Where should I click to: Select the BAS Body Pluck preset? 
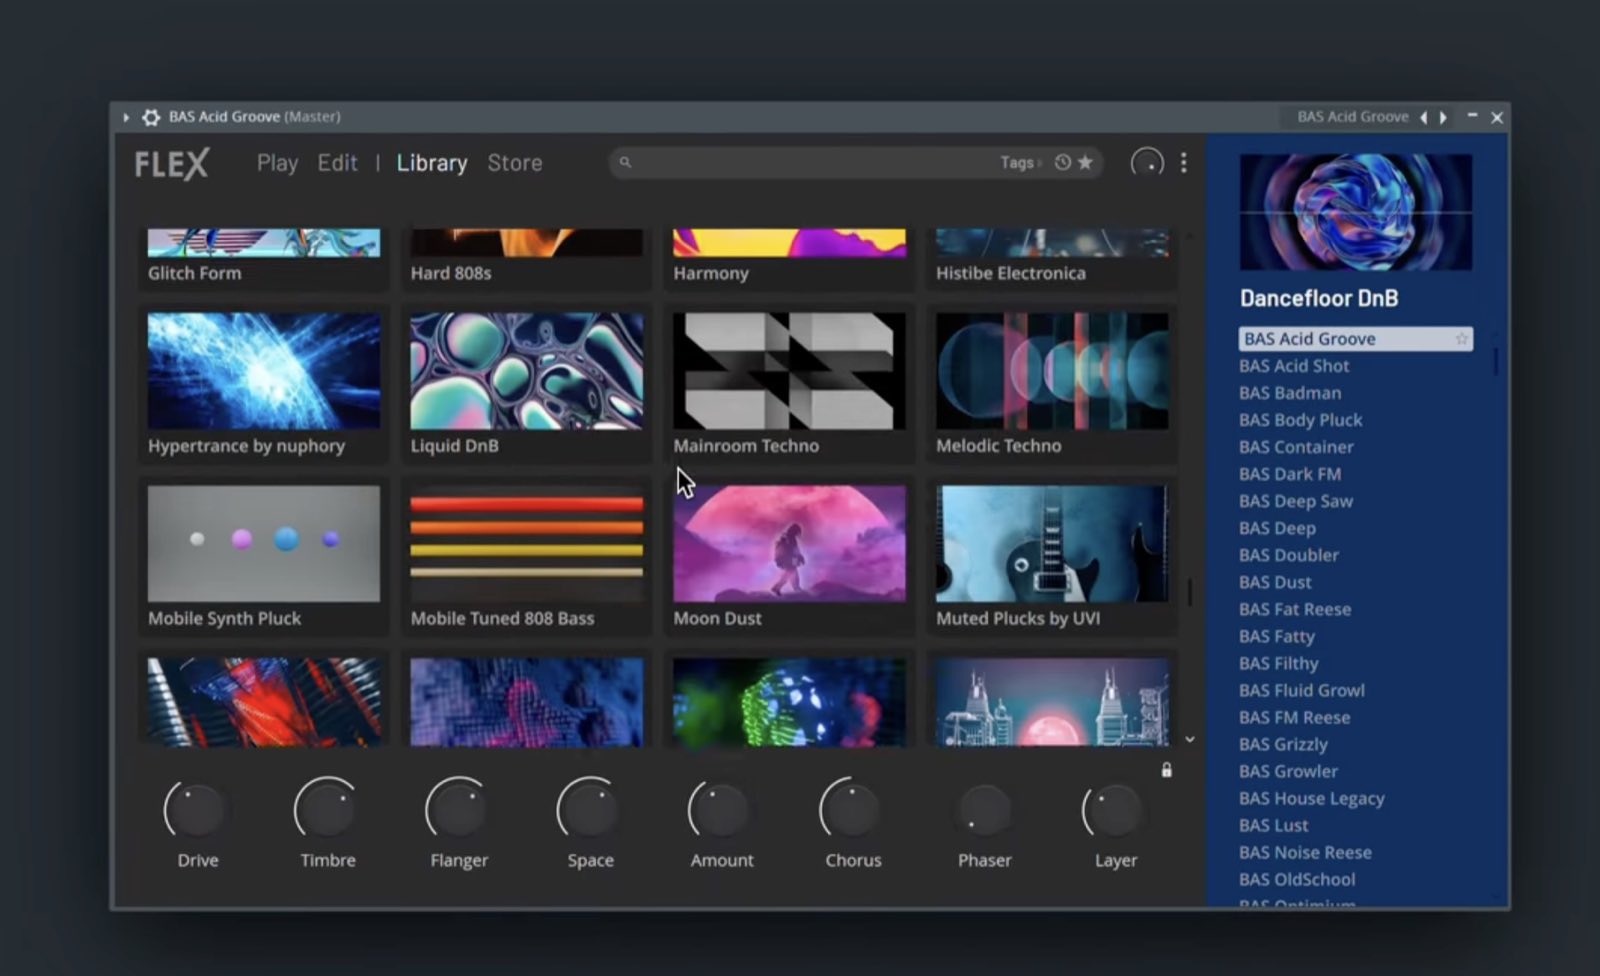click(x=1300, y=420)
